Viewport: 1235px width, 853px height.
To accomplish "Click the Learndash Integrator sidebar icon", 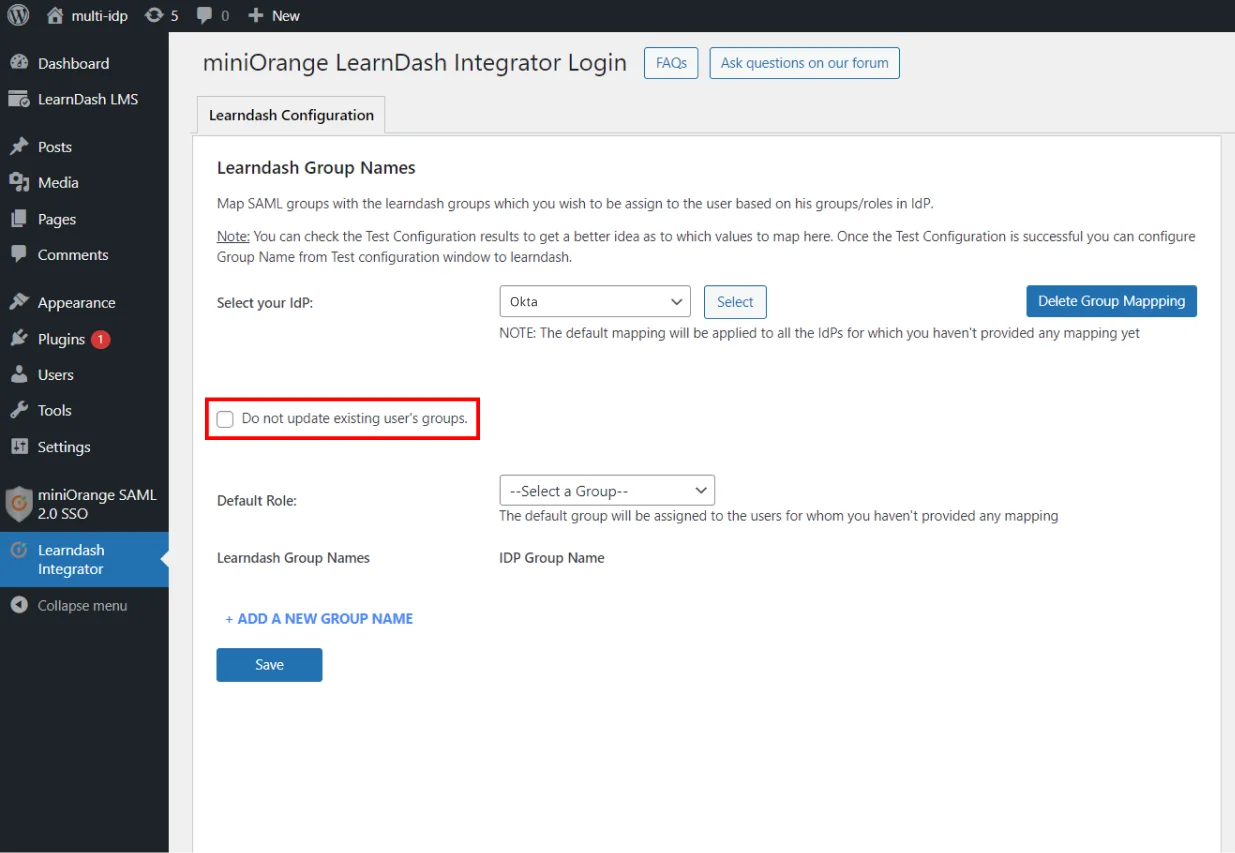I will coord(19,550).
